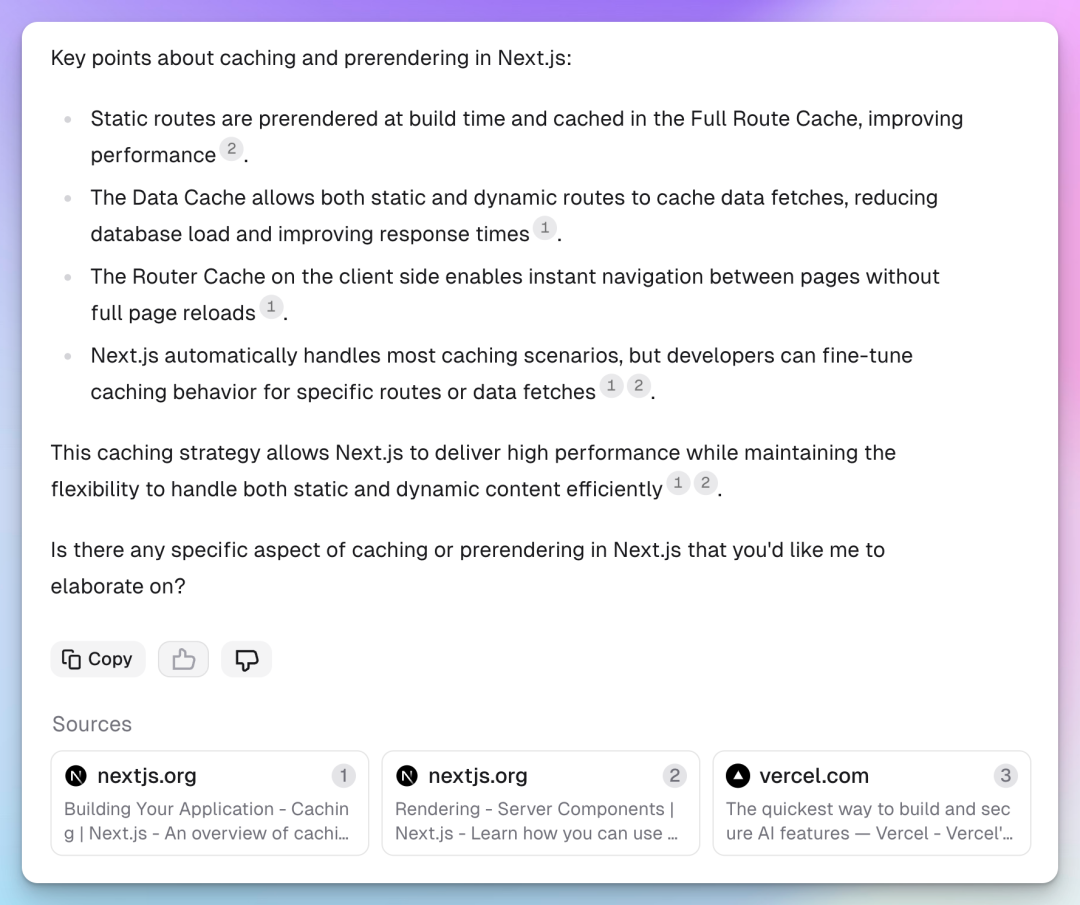
Task: Click the Vercel triangle logo icon
Action: [738, 776]
